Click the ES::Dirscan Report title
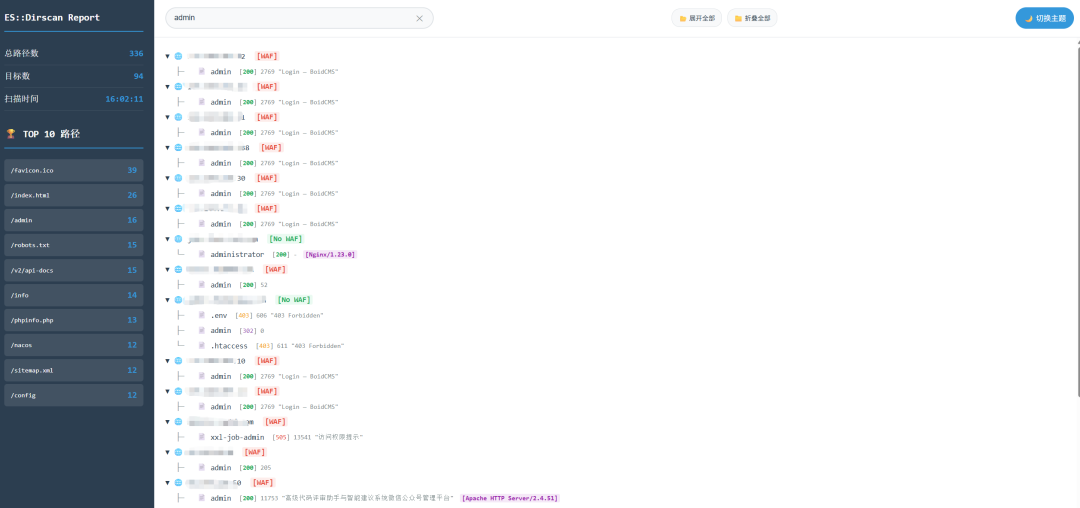 pyautogui.click(x=52, y=17)
